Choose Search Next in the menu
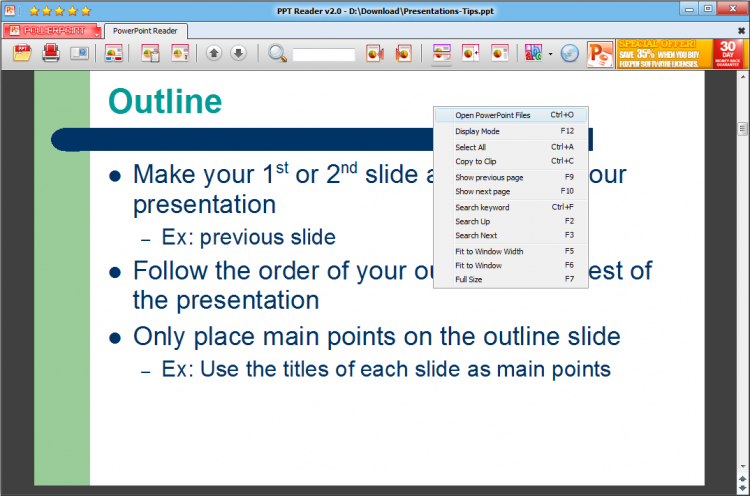Screen dimensions: 750x496 tap(511, 235)
